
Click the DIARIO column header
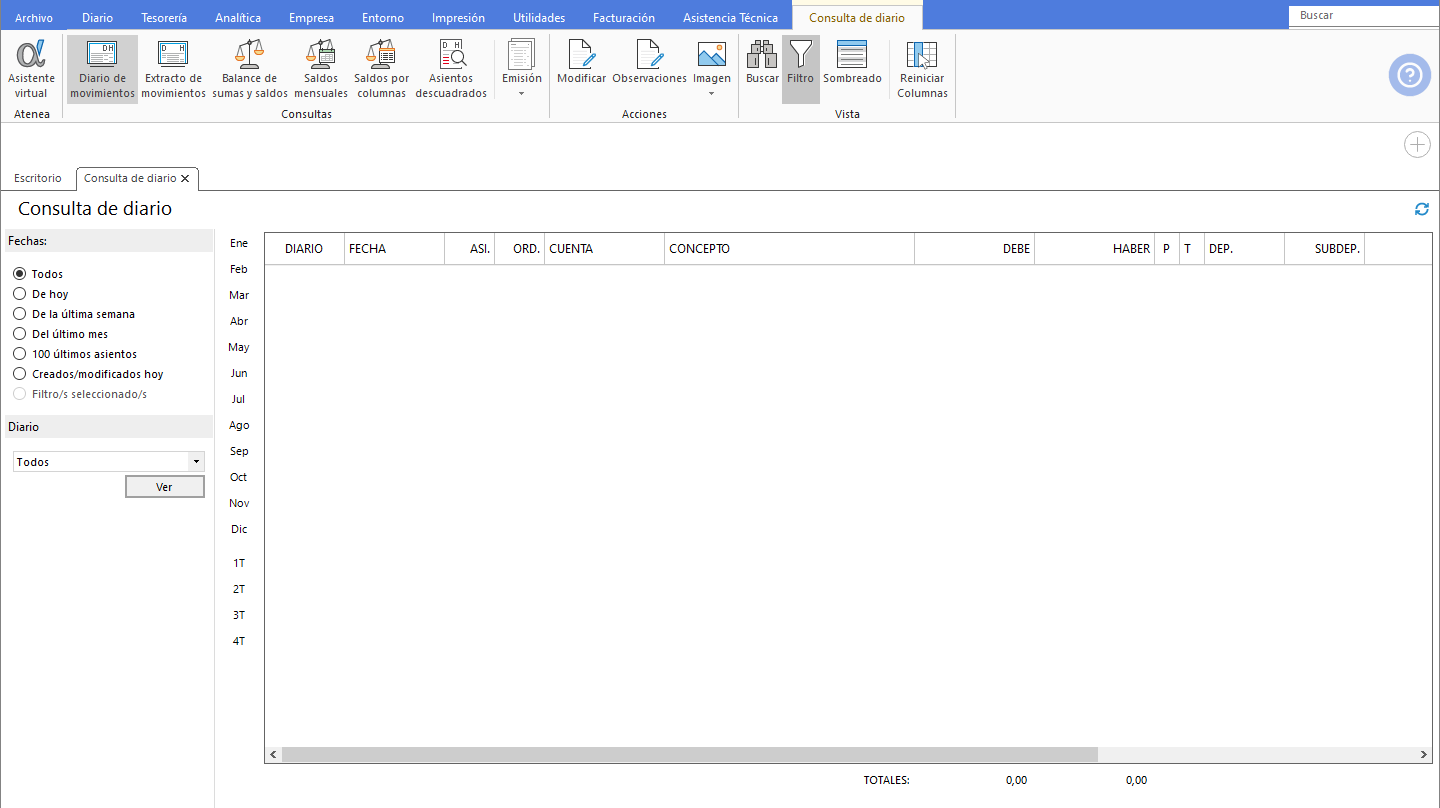pyautogui.click(x=304, y=249)
